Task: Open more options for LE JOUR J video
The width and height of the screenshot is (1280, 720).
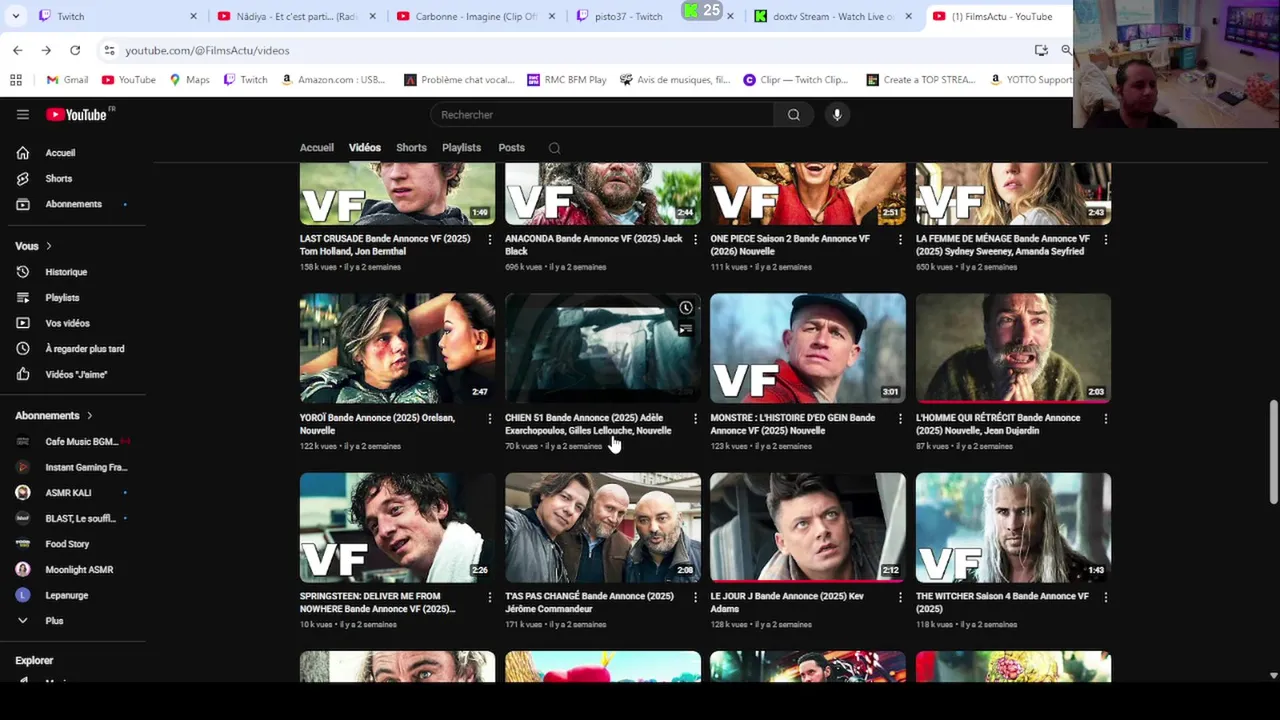Action: [900, 597]
